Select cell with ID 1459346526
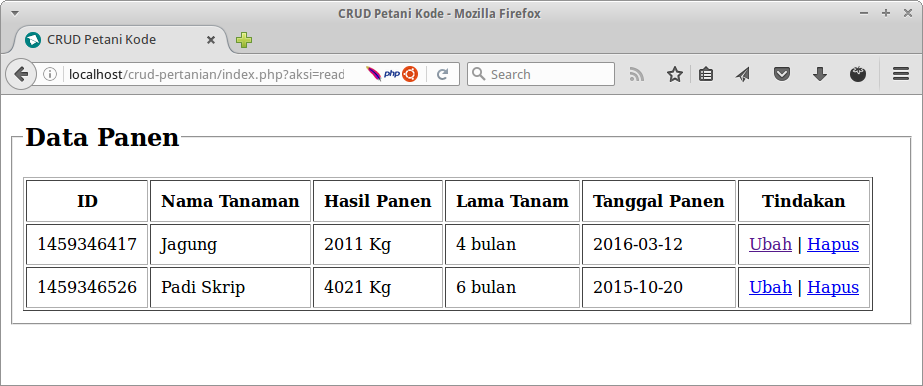 pyautogui.click(x=87, y=287)
